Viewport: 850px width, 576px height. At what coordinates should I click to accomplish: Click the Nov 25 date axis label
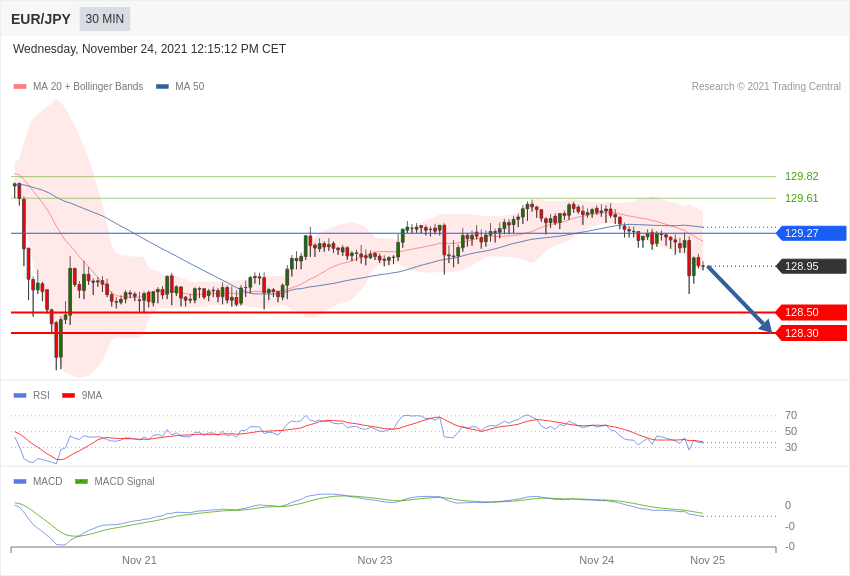(x=707, y=560)
